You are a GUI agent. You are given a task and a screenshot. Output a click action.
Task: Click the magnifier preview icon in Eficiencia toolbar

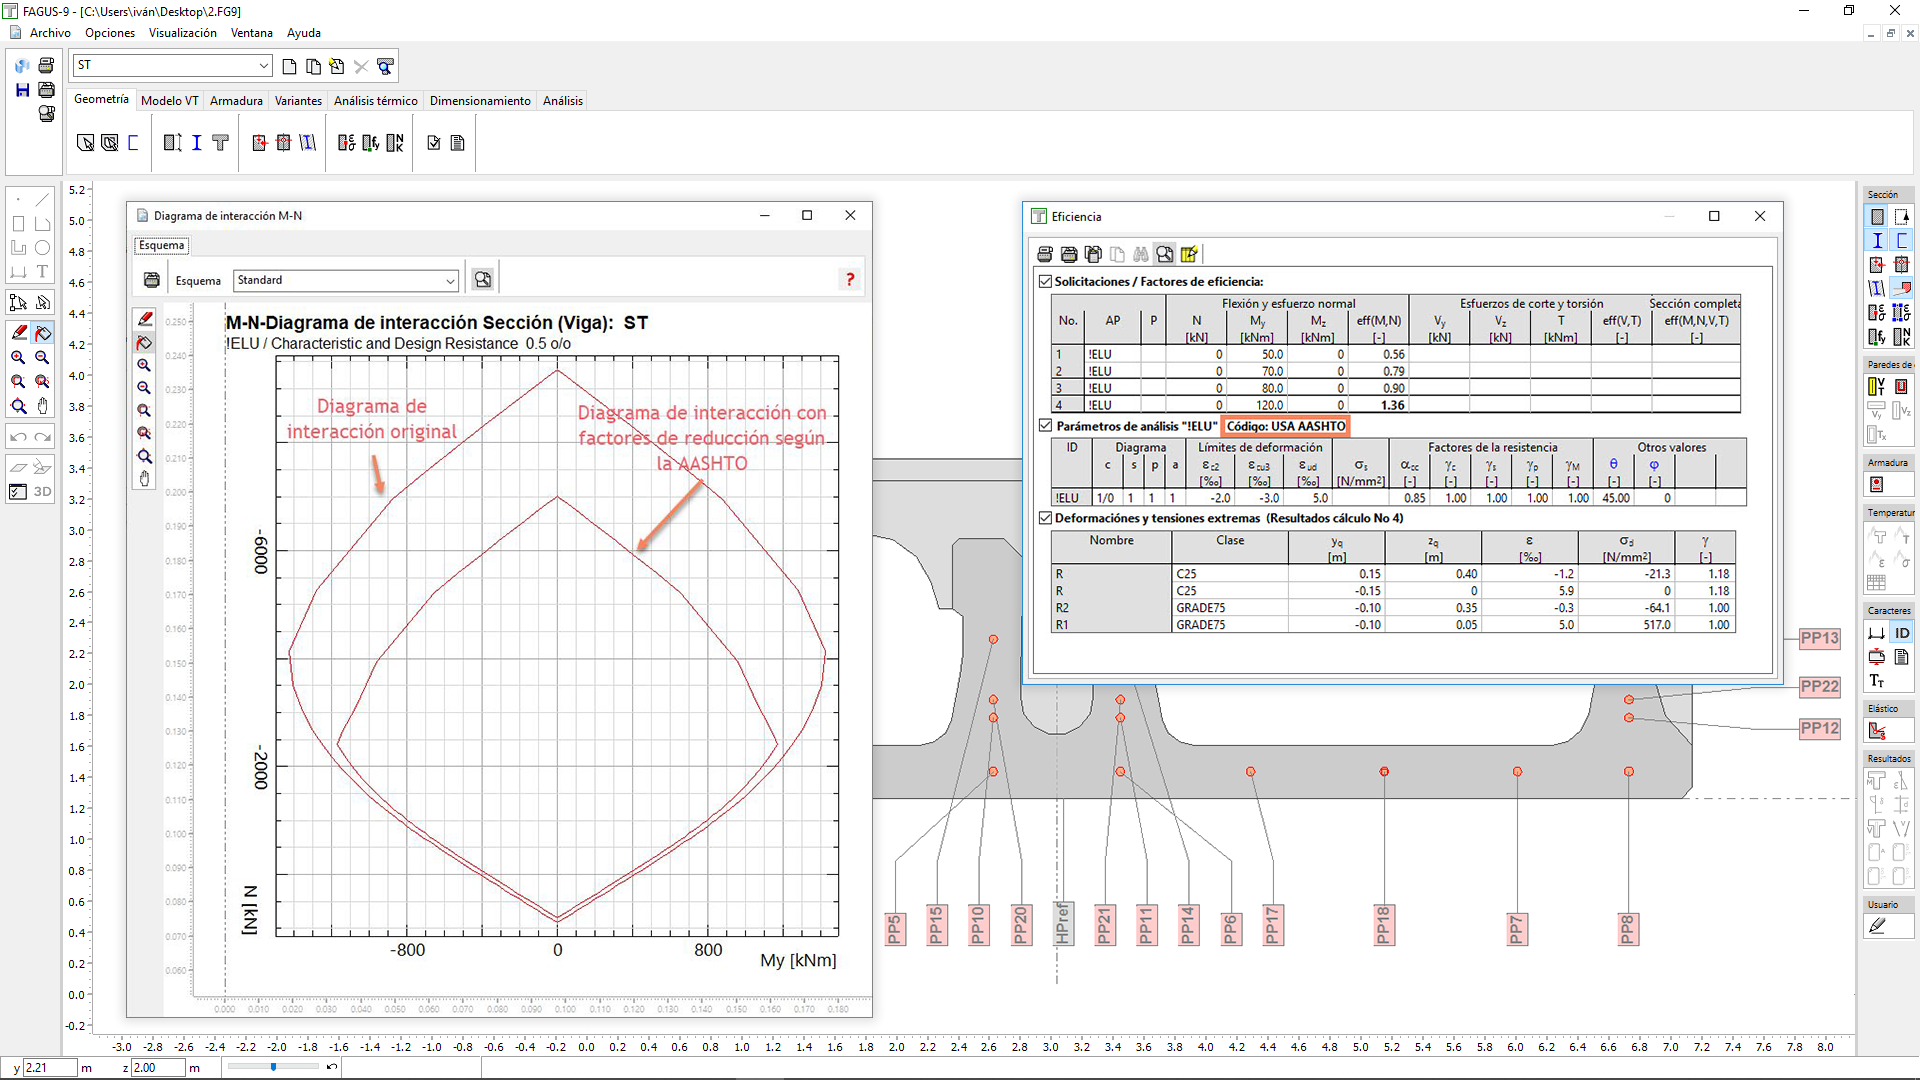click(x=1165, y=254)
